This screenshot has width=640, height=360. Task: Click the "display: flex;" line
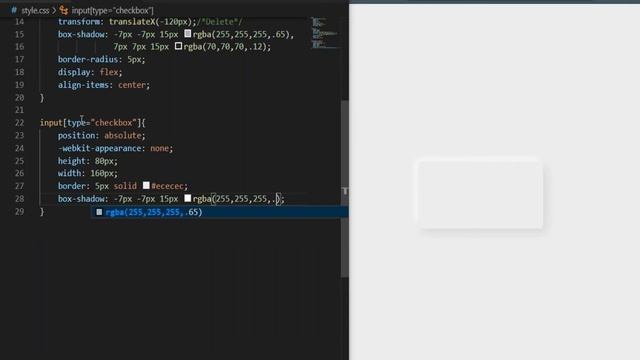pos(90,72)
